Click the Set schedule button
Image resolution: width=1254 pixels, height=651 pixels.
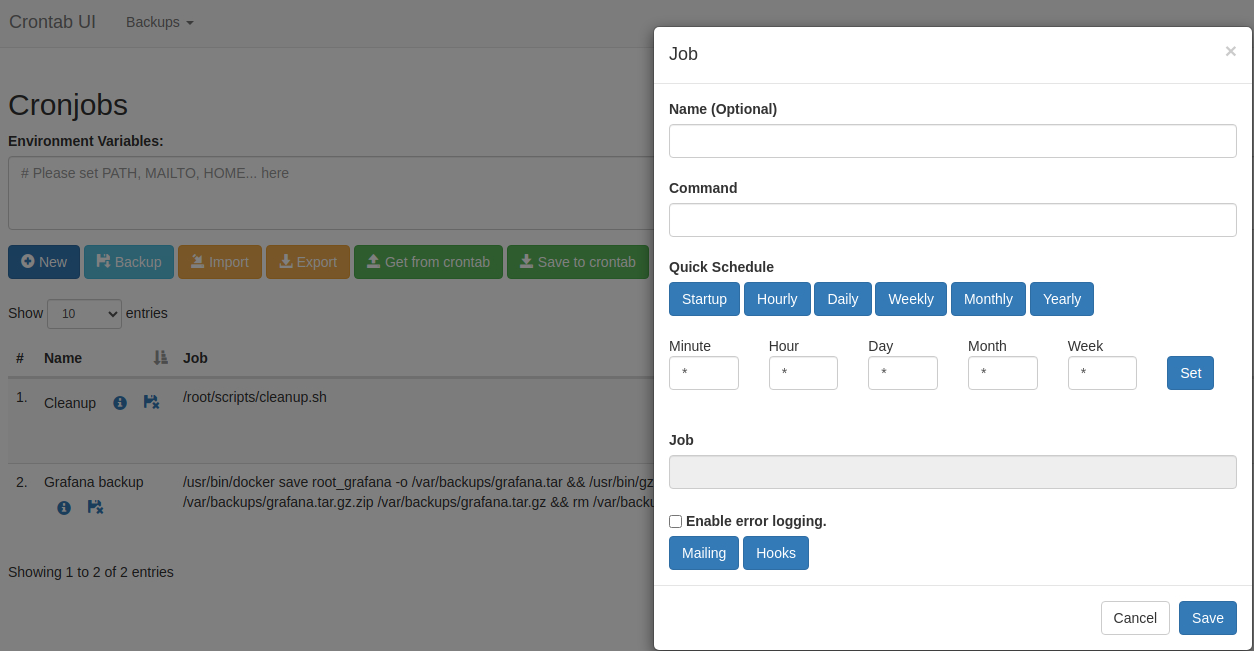[1190, 373]
